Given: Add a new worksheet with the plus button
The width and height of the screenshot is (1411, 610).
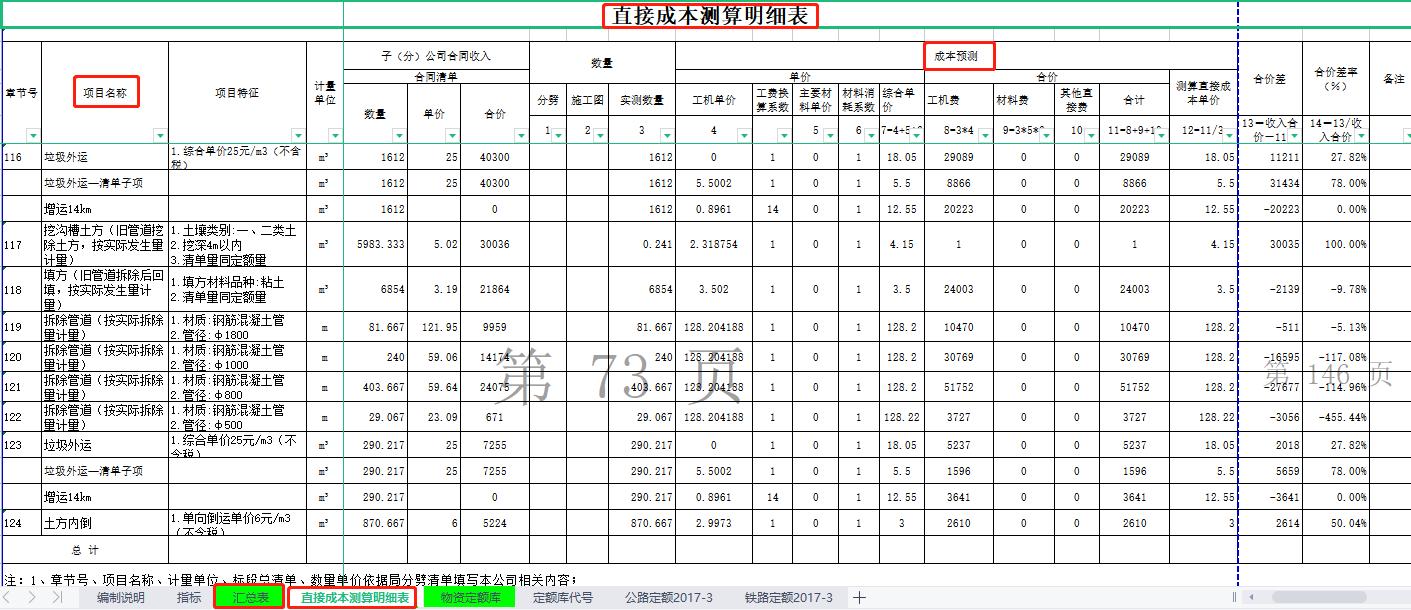Looking at the screenshot, I should [858, 597].
